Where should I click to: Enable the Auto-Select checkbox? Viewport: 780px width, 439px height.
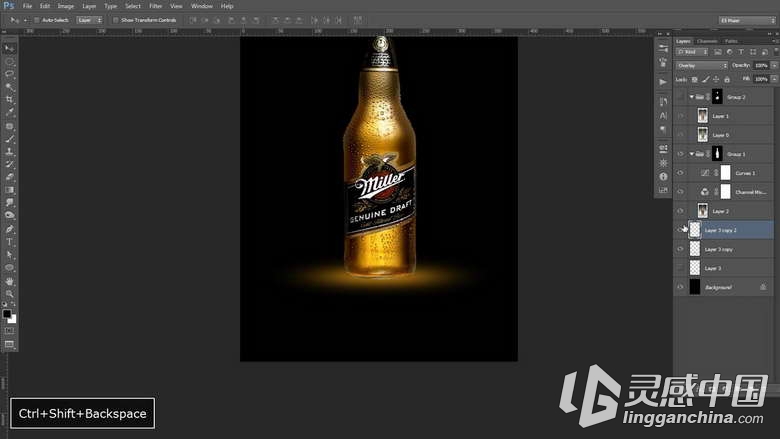37,20
